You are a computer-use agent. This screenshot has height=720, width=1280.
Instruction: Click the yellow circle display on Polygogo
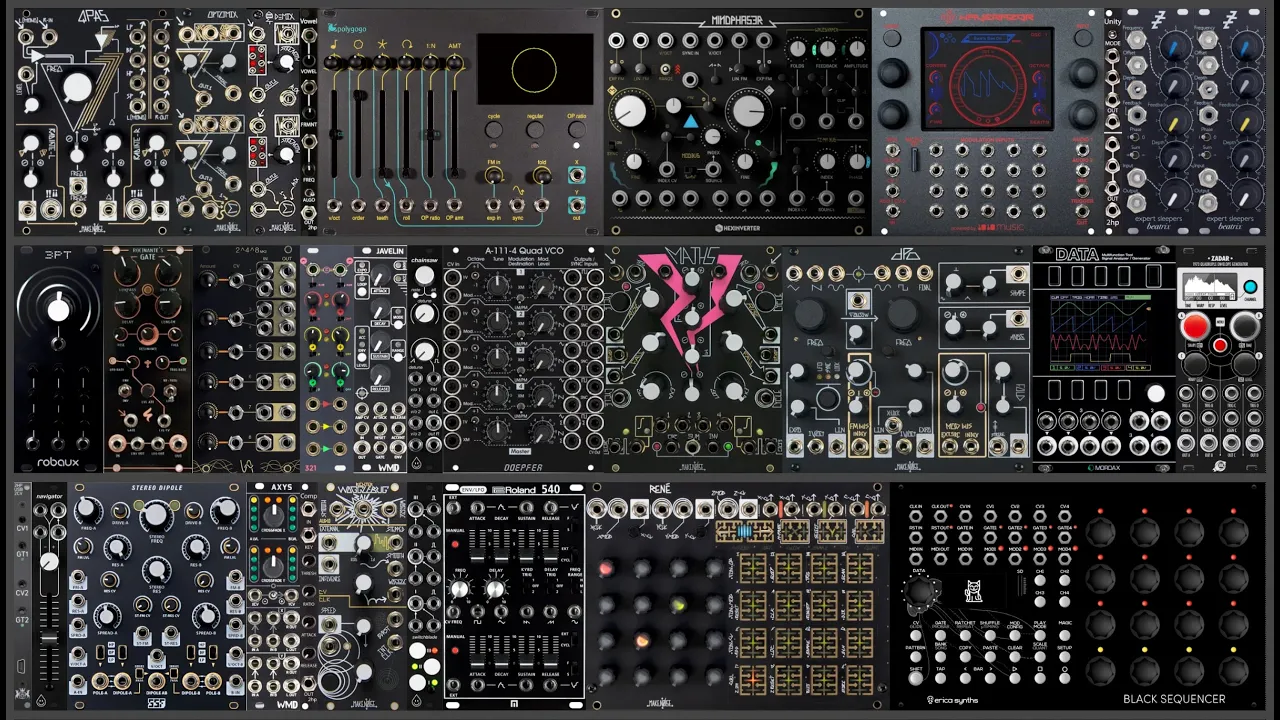pos(534,70)
